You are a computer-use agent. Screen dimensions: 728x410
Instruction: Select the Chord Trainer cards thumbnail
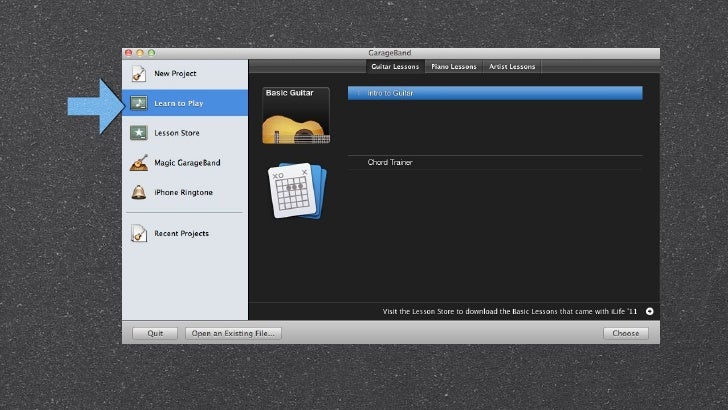[297, 190]
